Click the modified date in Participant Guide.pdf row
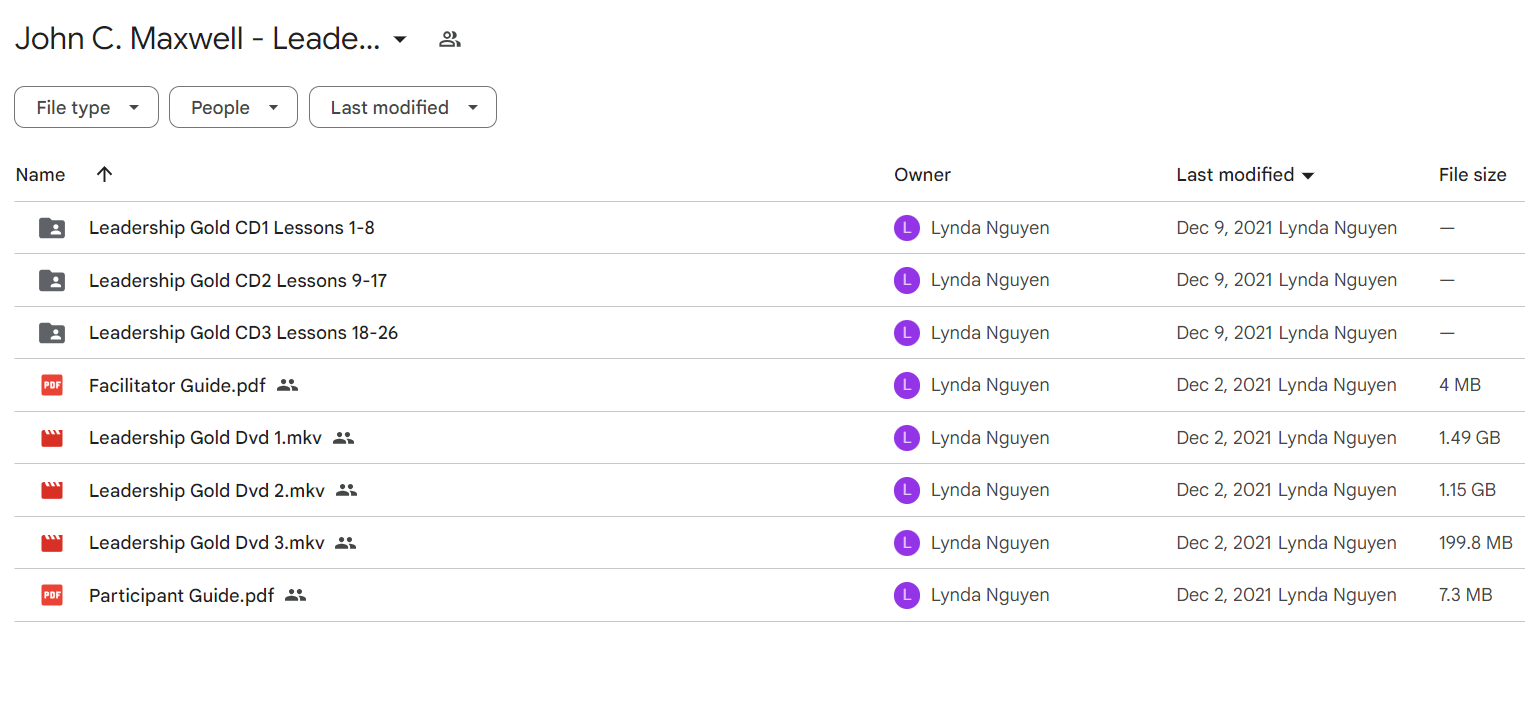This screenshot has height=704, width=1525. [x=1225, y=595]
